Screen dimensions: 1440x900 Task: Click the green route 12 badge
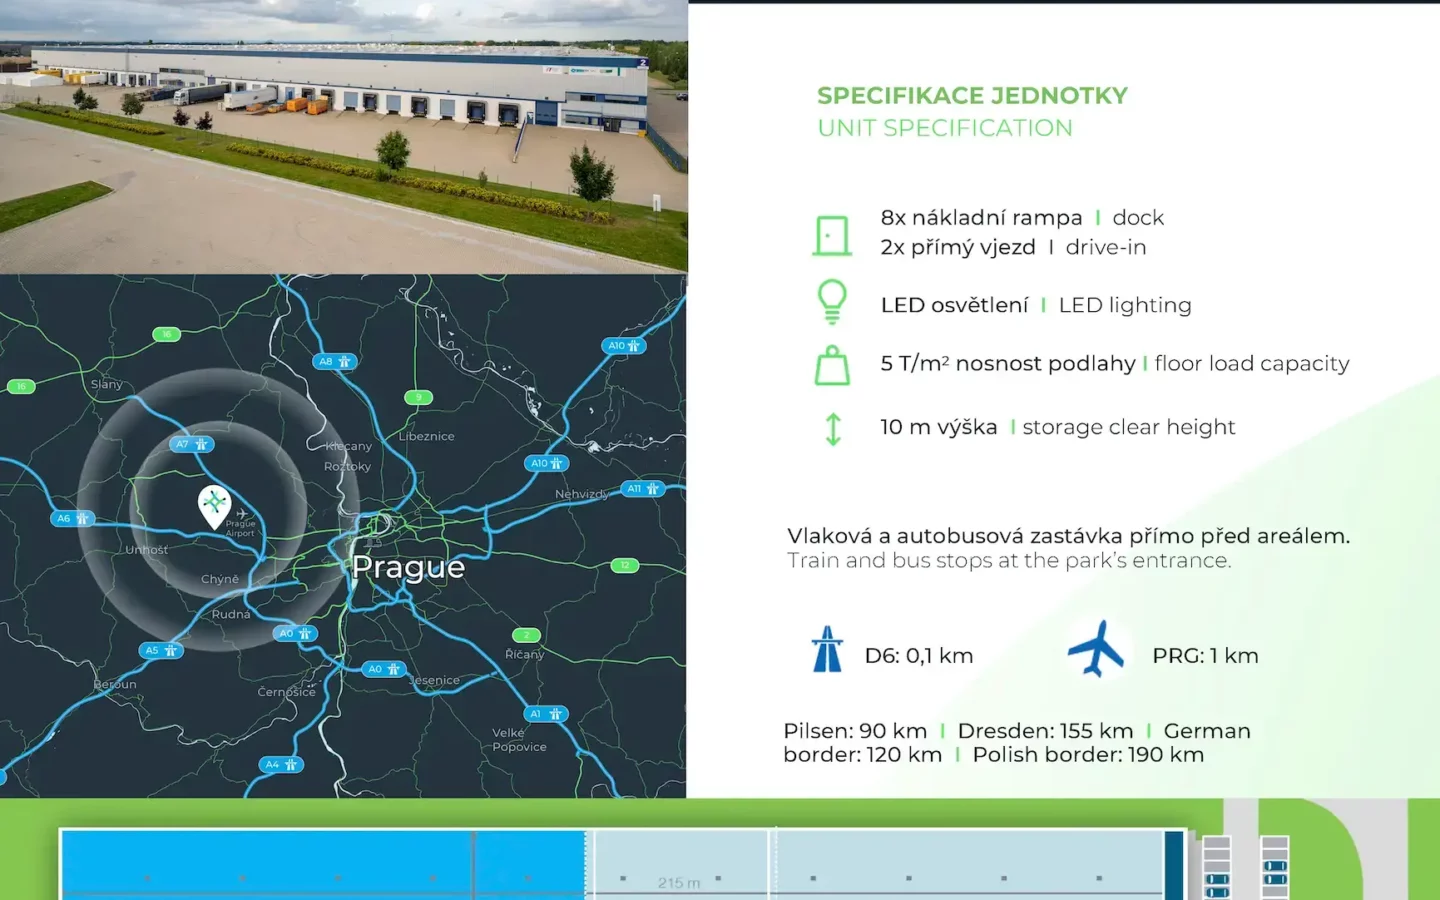pos(624,565)
